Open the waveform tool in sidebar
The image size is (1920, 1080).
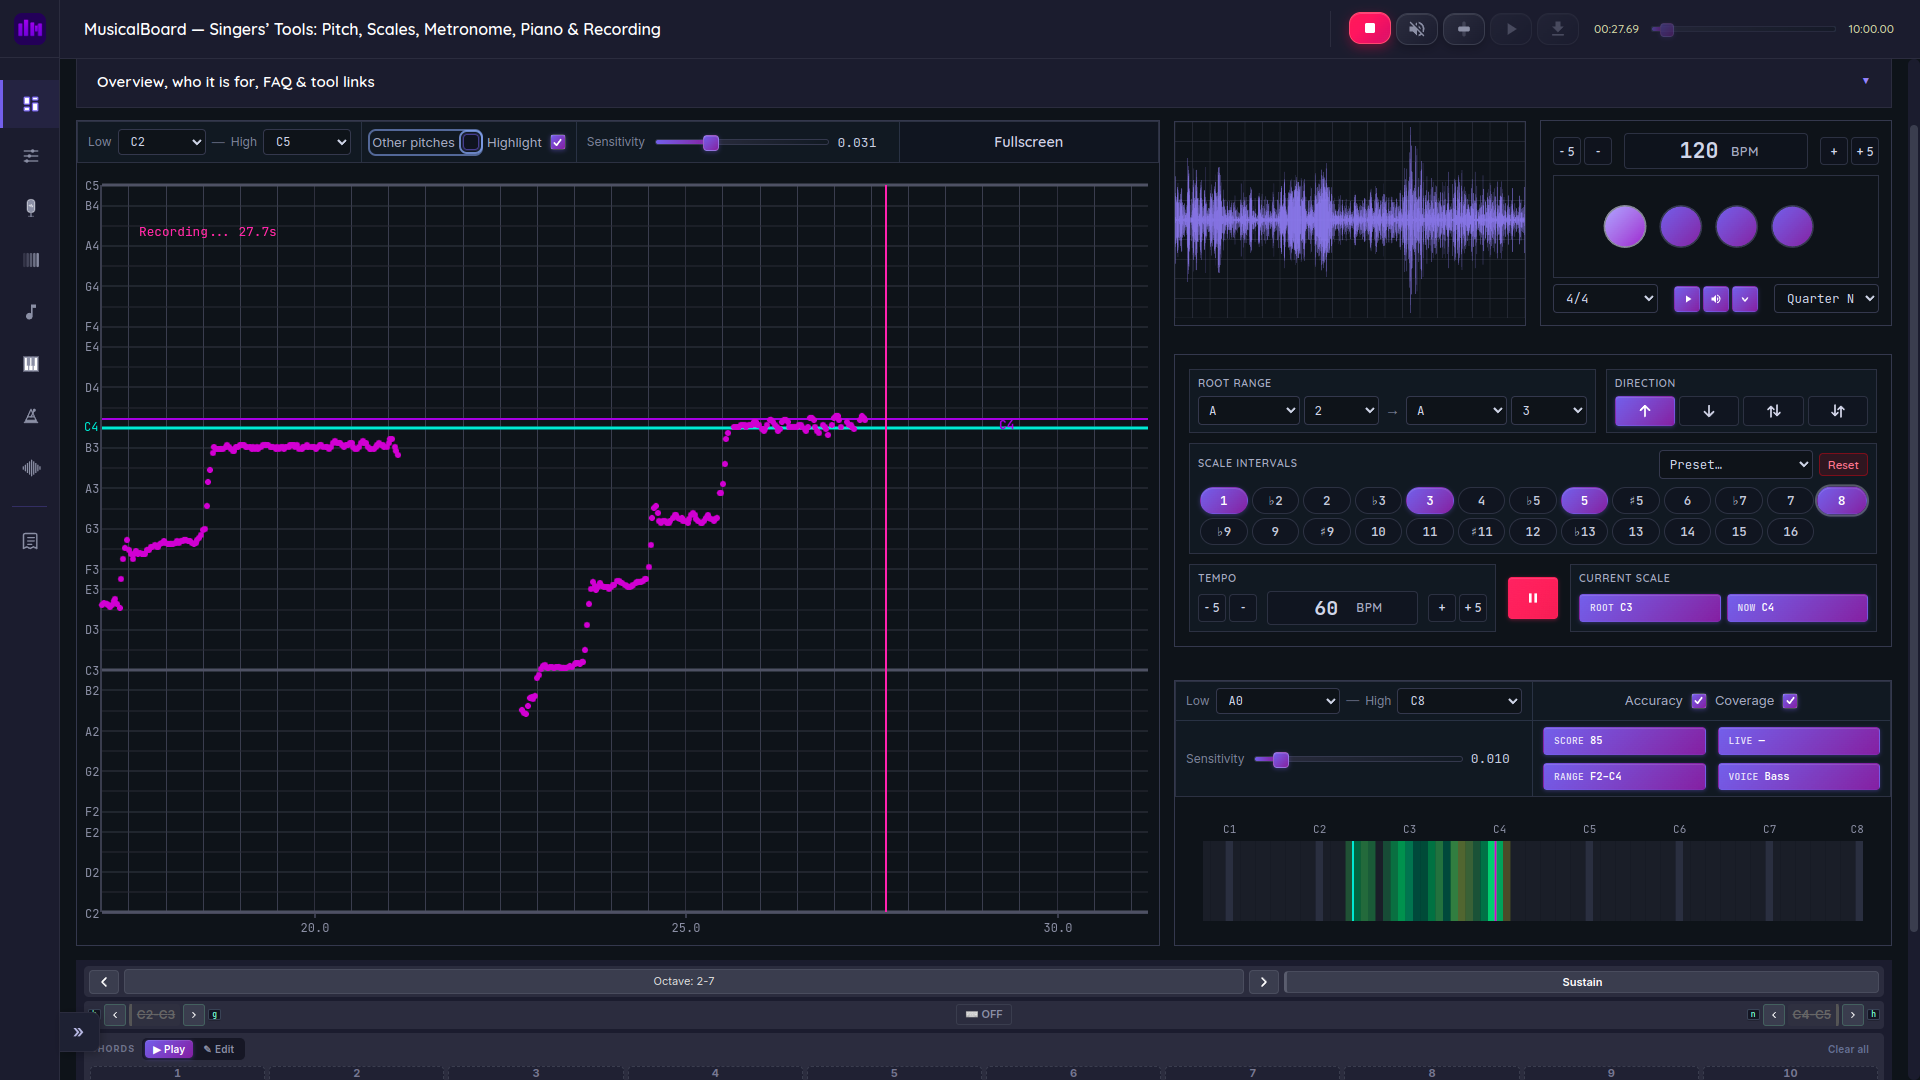pyautogui.click(x=31, y=468)
